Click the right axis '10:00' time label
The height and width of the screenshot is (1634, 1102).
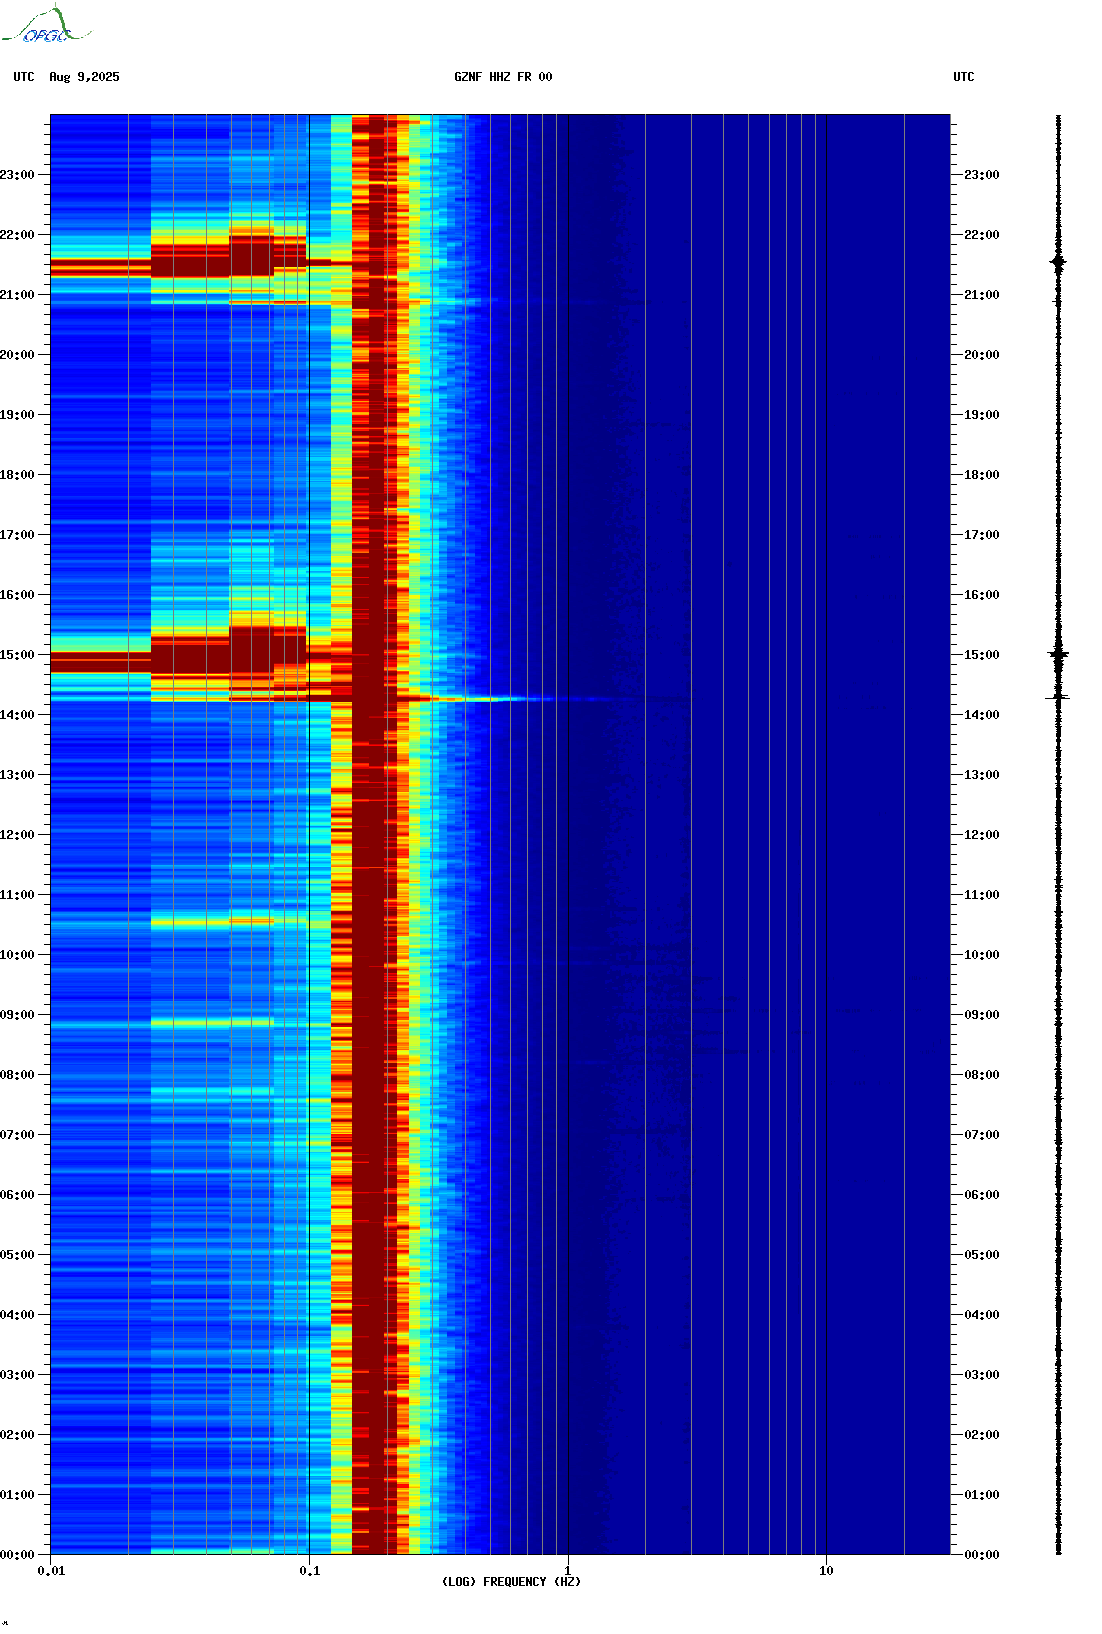tap(981, 955)
